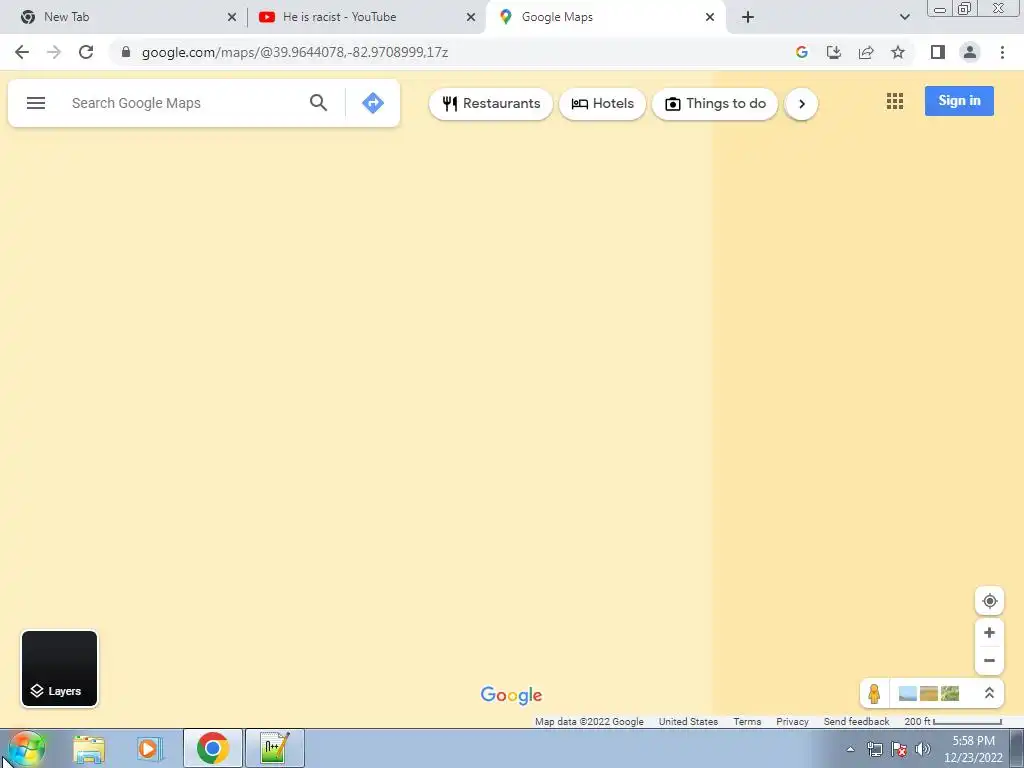1024x768 pixels.
Task: Show more category chips with the right arrow
Action: (x=801, y=104)
